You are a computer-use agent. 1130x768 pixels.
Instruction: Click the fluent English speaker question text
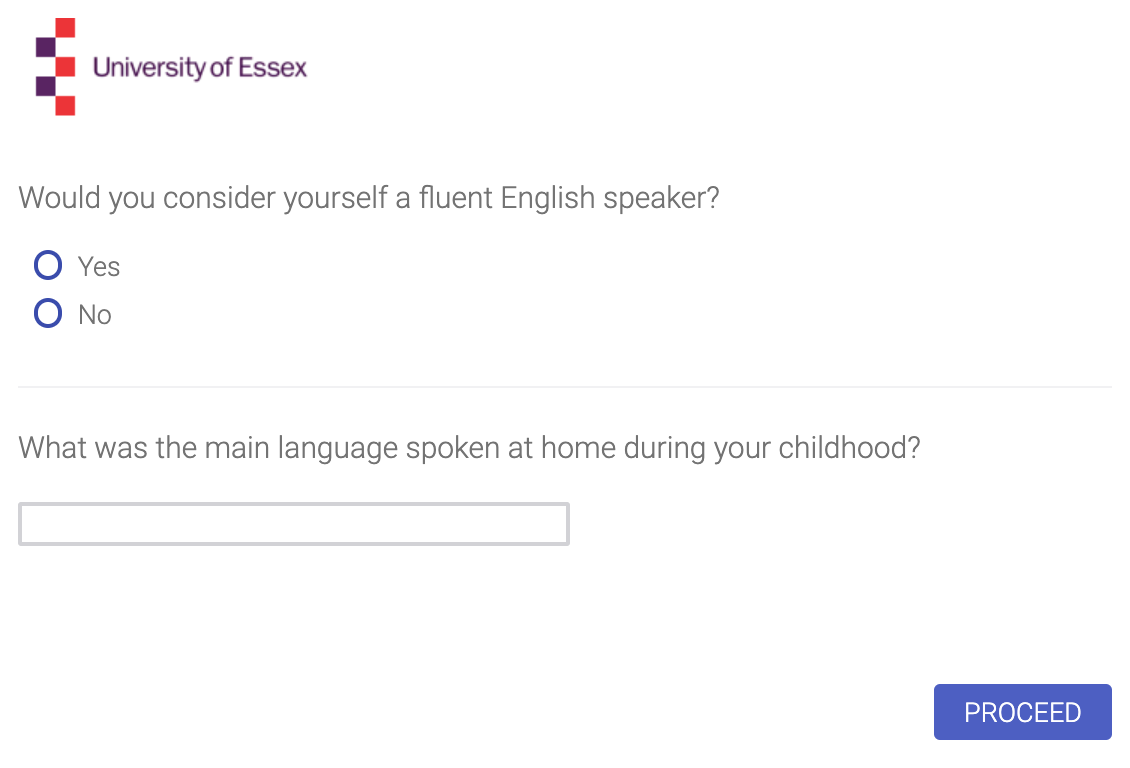point(369,198)
